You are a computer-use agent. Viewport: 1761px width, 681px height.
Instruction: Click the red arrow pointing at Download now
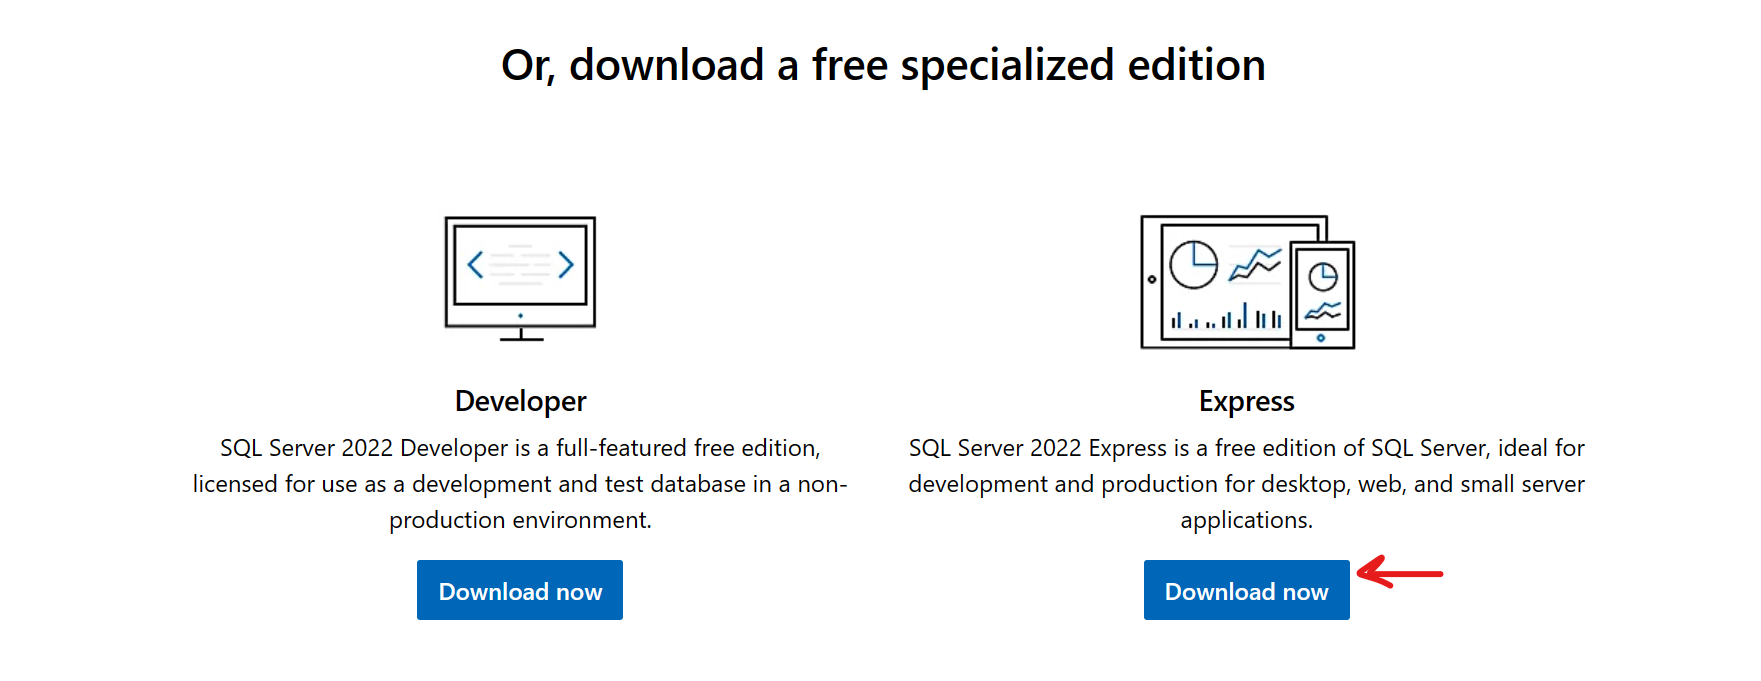[1400, 572]
